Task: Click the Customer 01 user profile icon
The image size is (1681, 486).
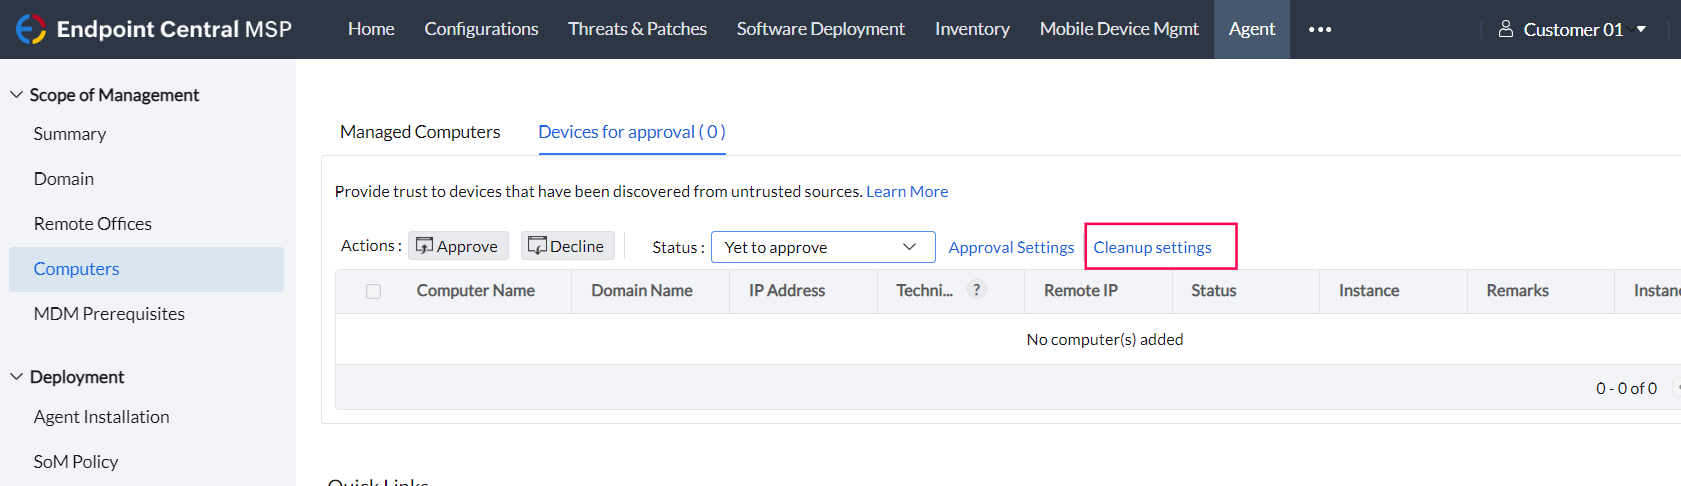Action: click(x=1505, y=30)
